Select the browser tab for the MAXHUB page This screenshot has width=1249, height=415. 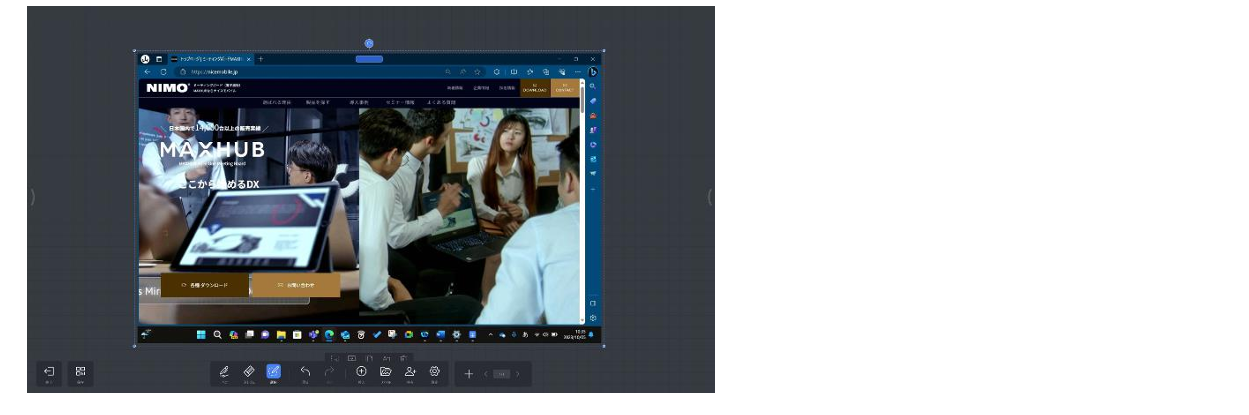tap(211, 59)
